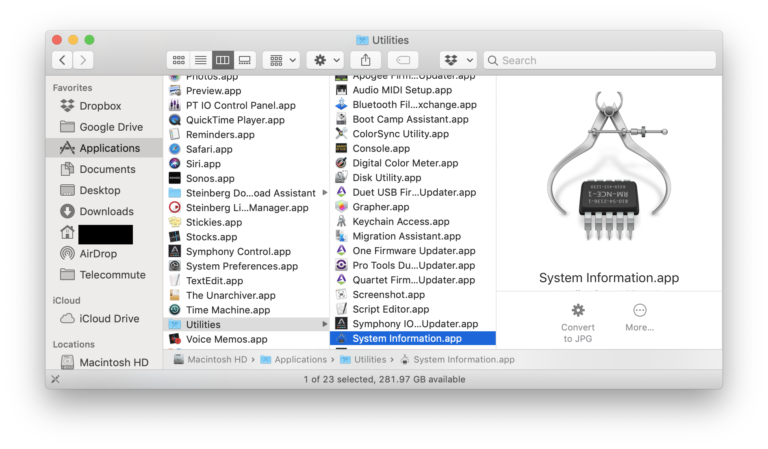
Task: Switch to icon view
Action: [x=179, y=60]
